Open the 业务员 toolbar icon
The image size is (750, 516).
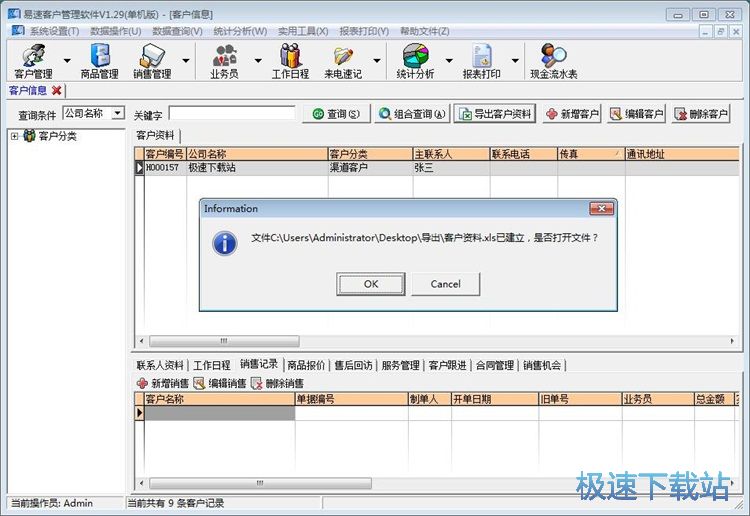point(224,61)
